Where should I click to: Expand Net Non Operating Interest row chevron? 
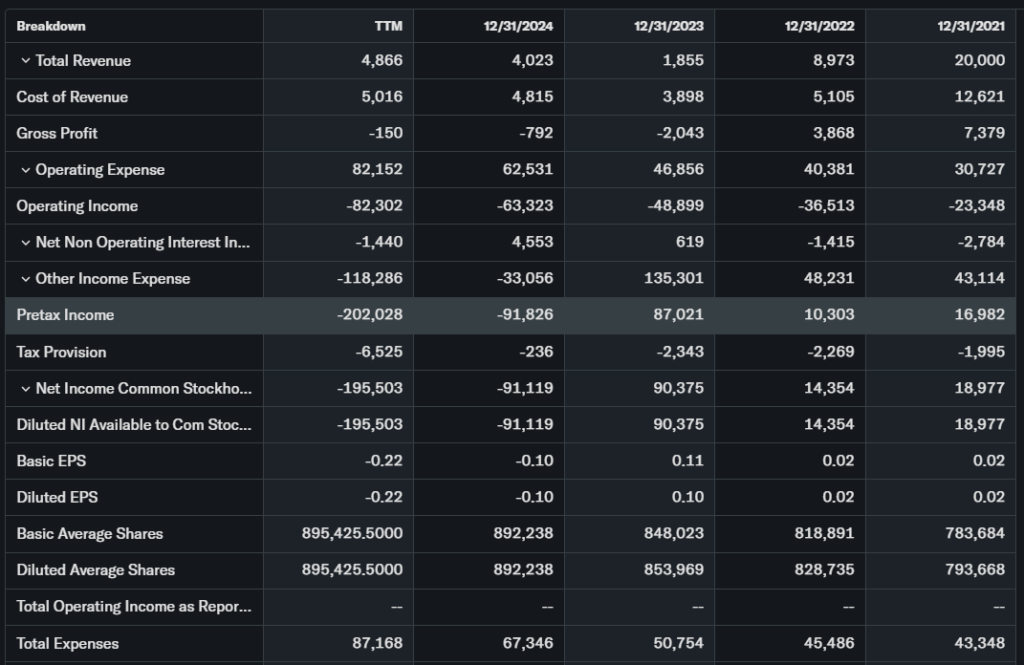(x=25, y=243)
